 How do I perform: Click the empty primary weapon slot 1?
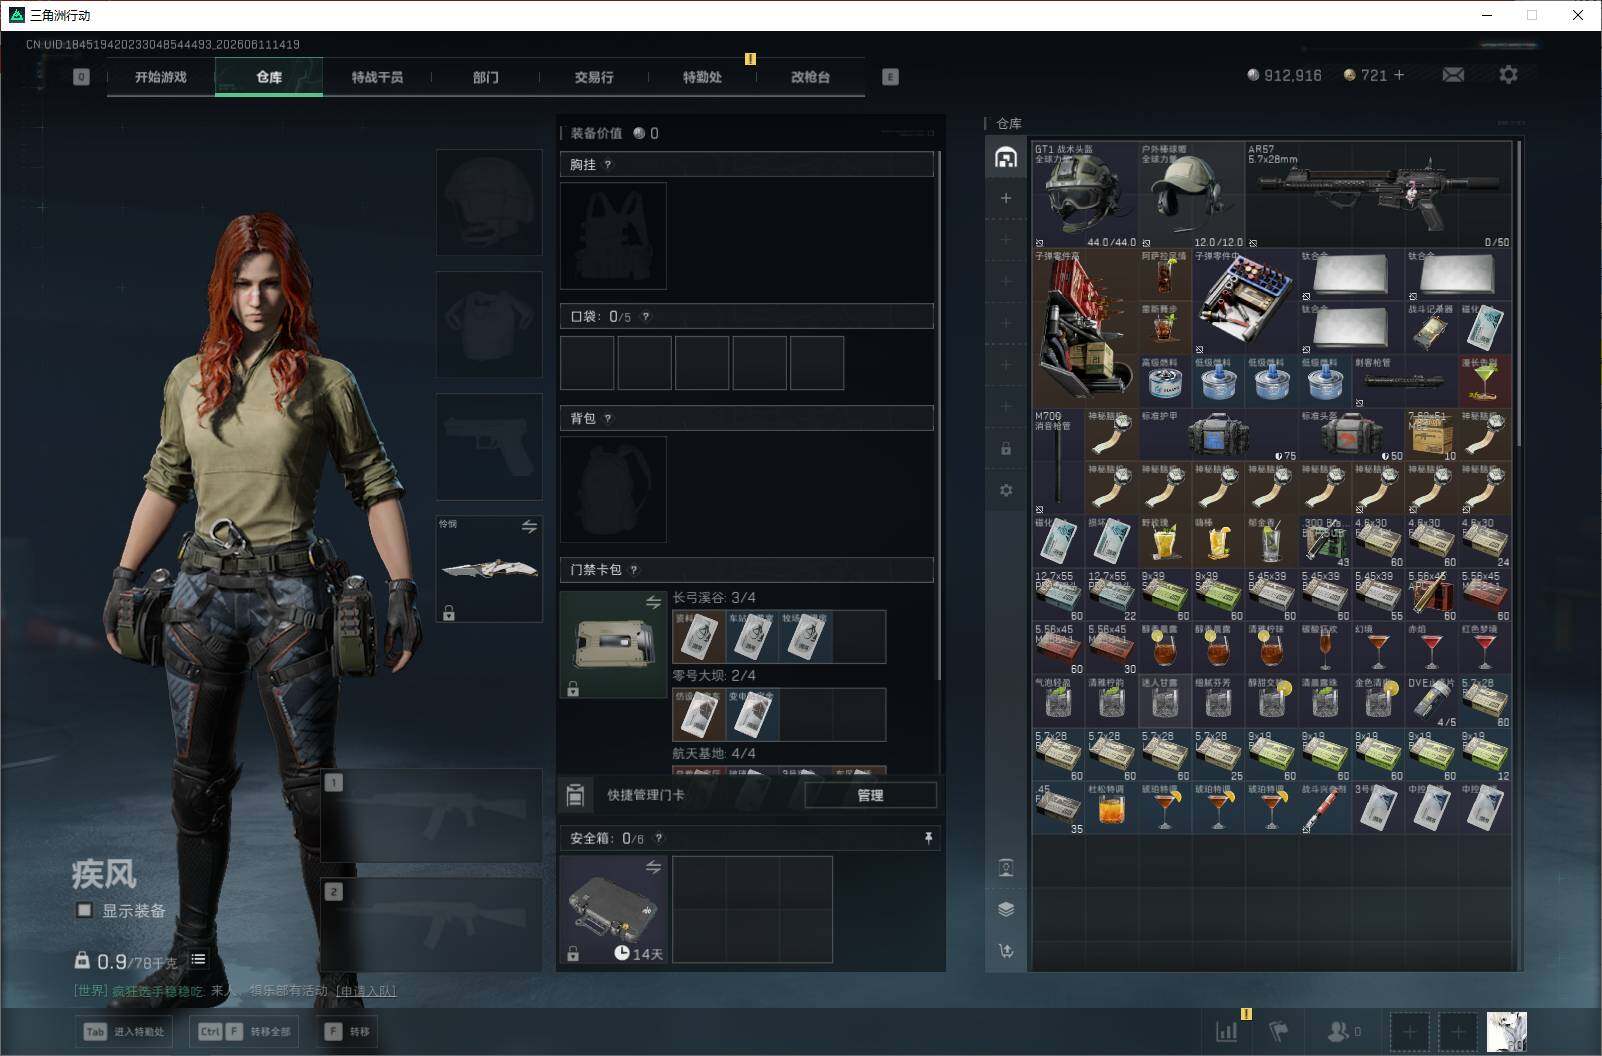point(432,815)
